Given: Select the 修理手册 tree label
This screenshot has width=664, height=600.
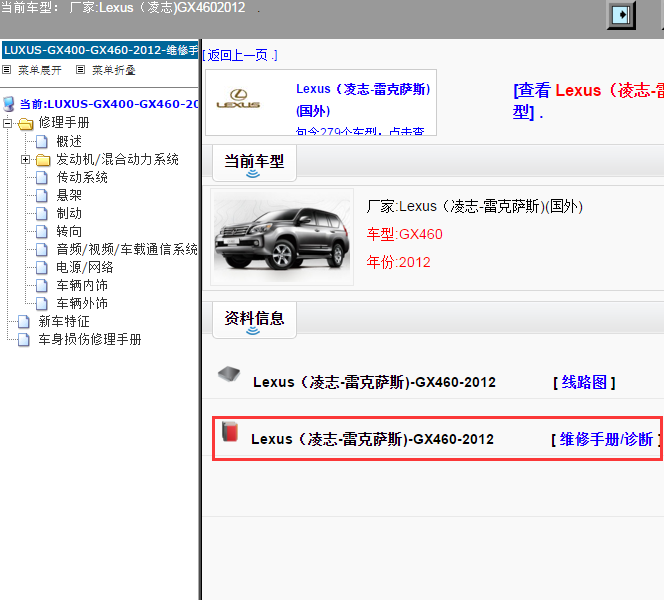Looking at the screenshot, I should tap(64, 123).
